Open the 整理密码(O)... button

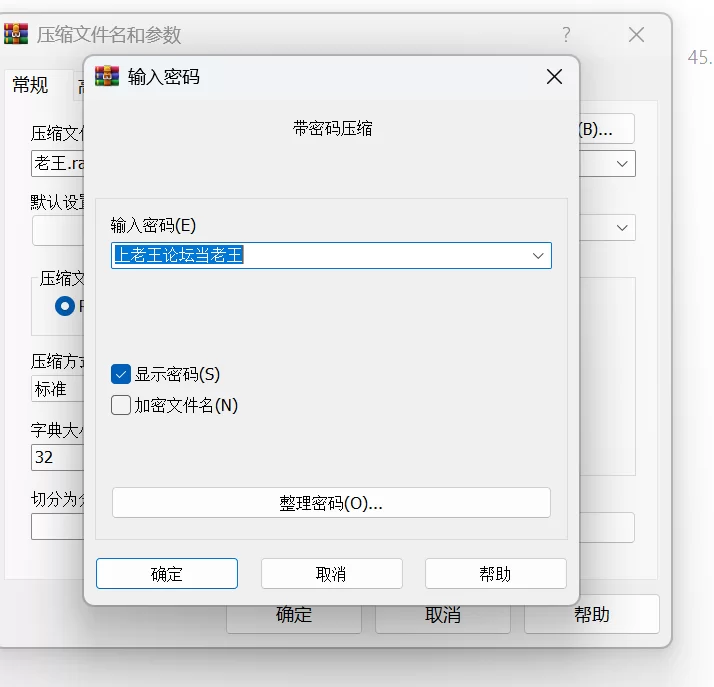tap(331, 503)
